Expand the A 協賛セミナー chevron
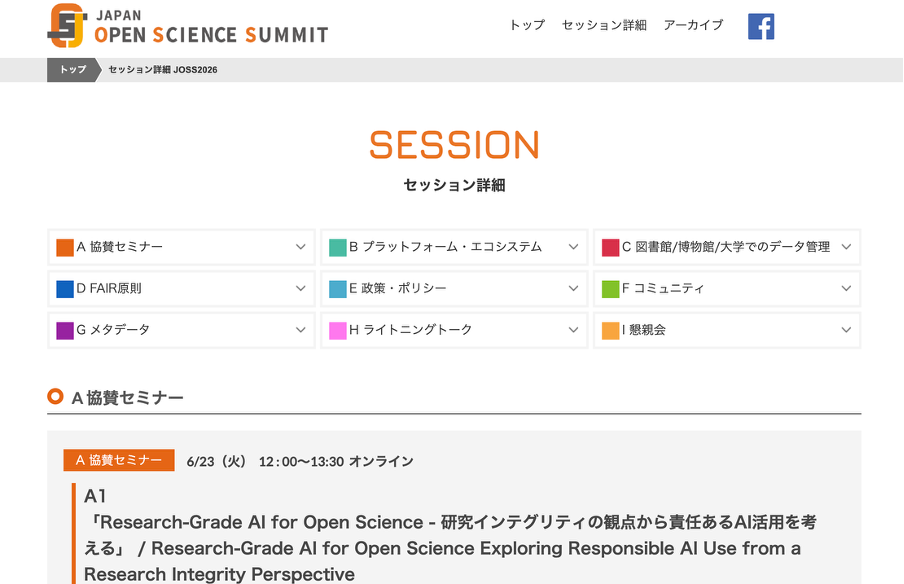 point(300,247)
